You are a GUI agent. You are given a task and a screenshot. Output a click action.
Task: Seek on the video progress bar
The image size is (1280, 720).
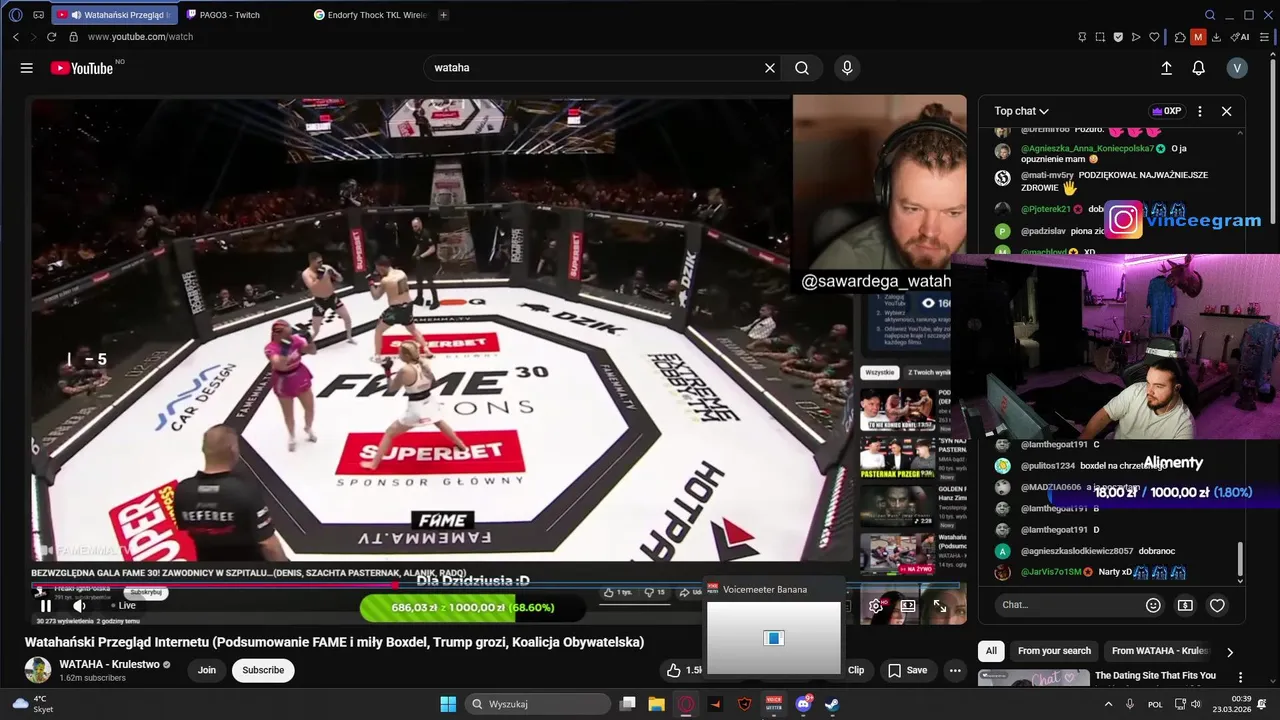coord(495,586)
